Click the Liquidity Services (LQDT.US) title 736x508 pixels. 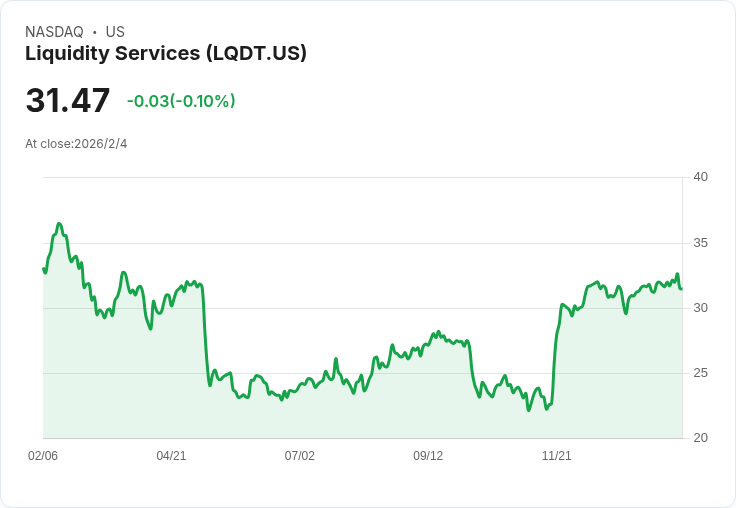point(166,54)
